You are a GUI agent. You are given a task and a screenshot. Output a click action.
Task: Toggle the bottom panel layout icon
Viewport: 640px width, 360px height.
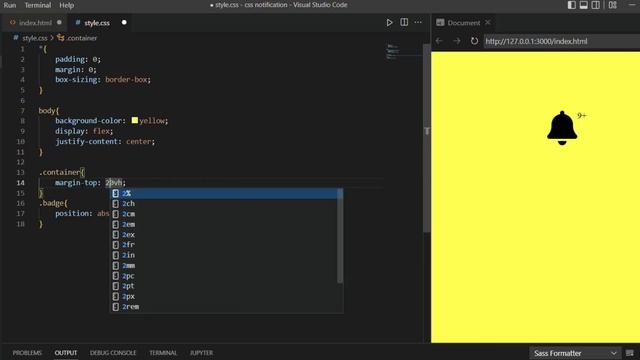pyautogui.click(x=584, y=5)
